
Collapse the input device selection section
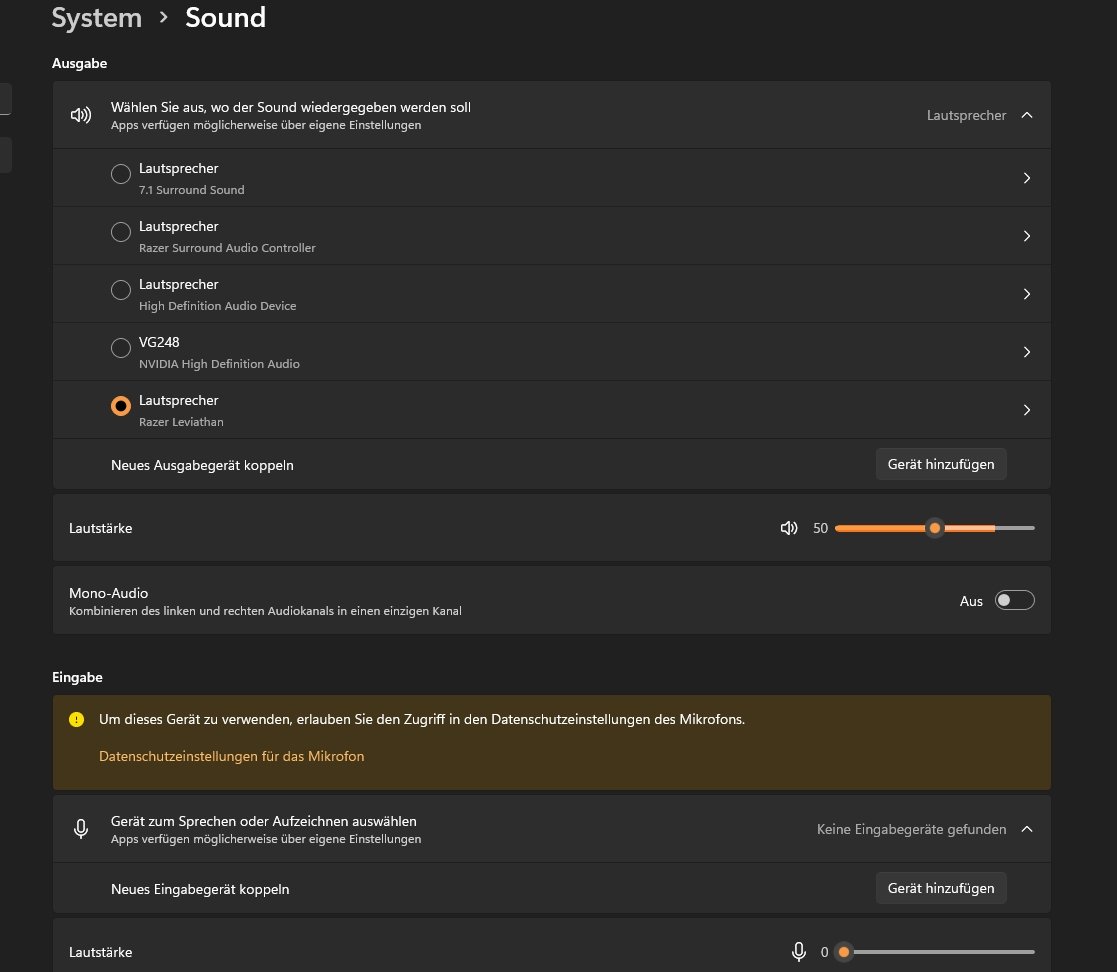click(x=1027, y=829)
